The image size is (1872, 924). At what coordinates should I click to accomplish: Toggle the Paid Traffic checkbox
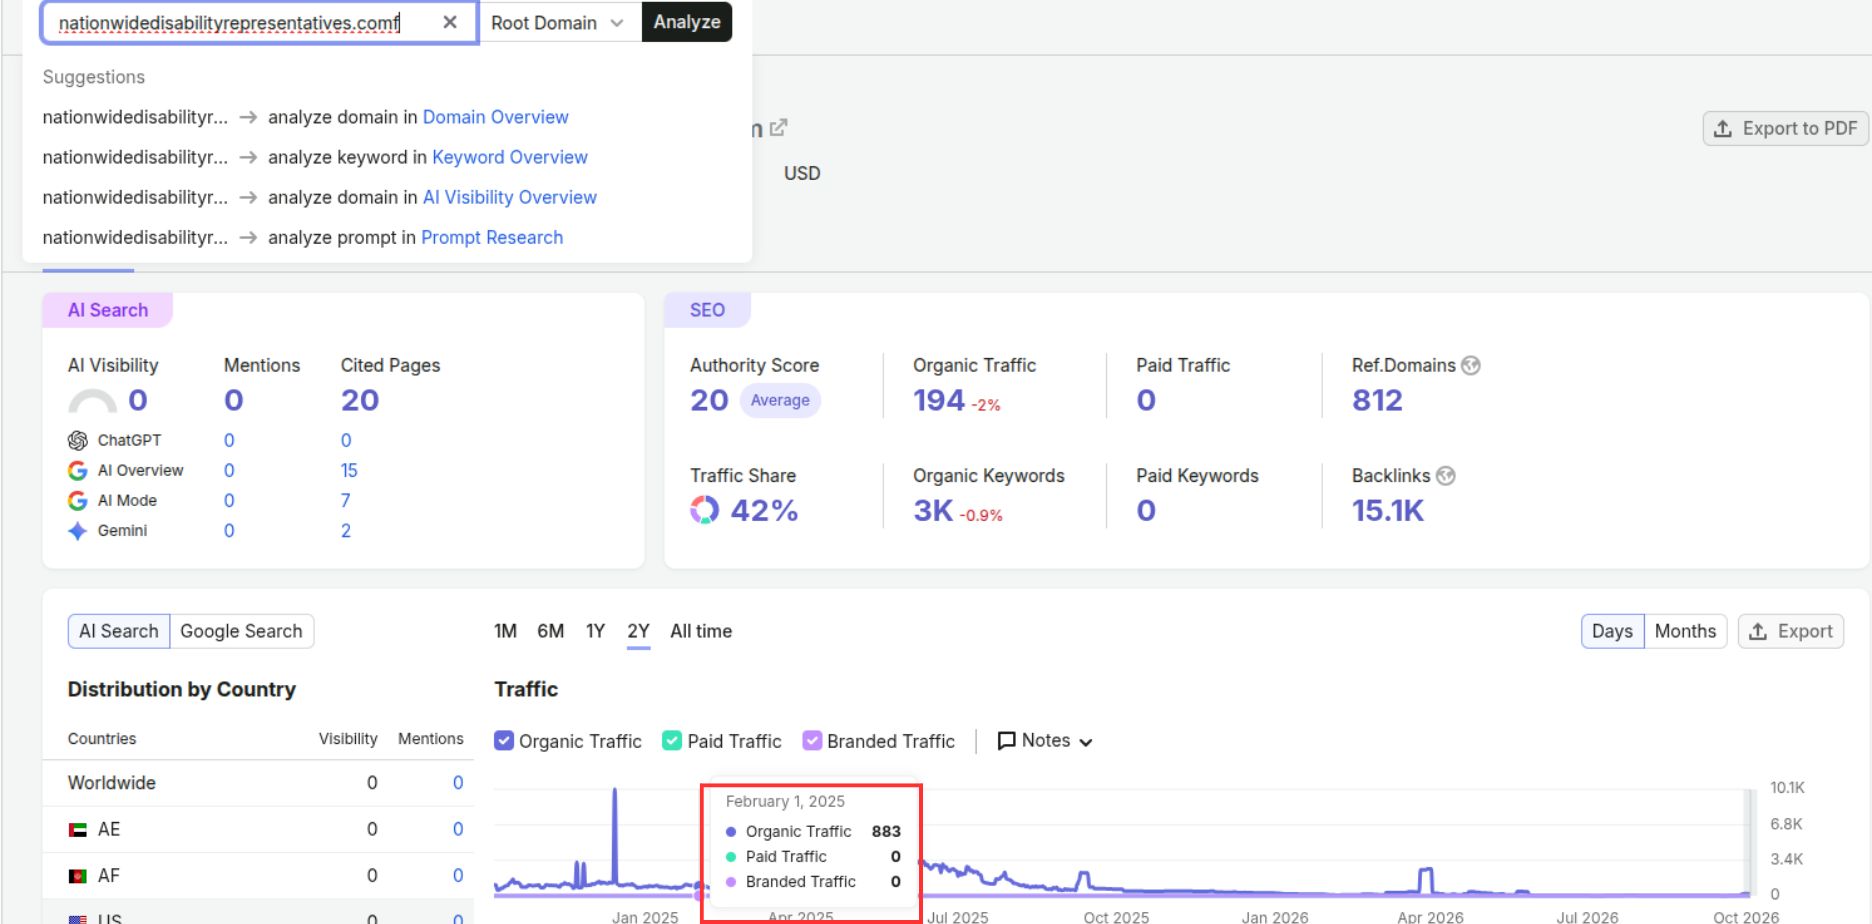pyautogui.click(x=672, y=741)
